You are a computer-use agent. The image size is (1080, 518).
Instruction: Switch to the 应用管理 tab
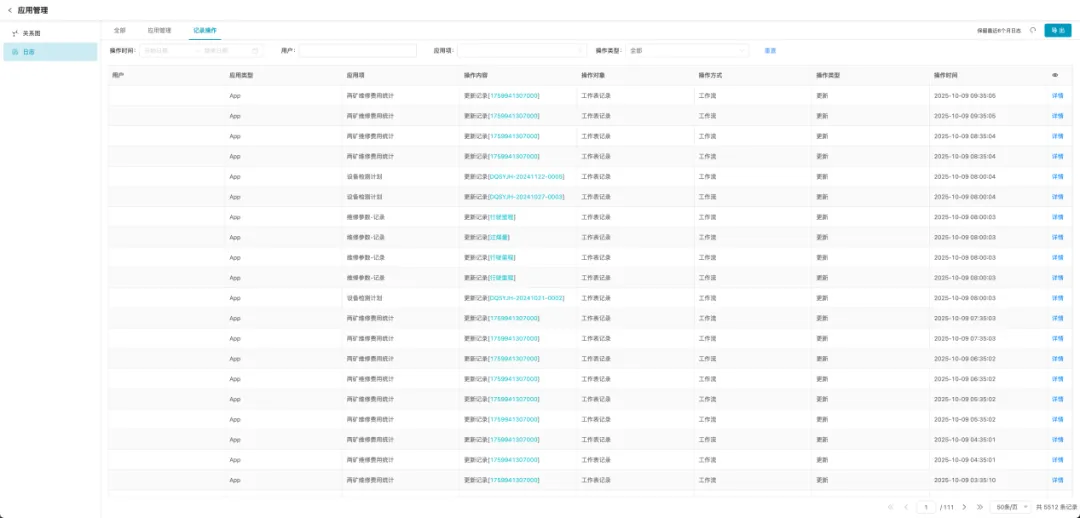159,30
